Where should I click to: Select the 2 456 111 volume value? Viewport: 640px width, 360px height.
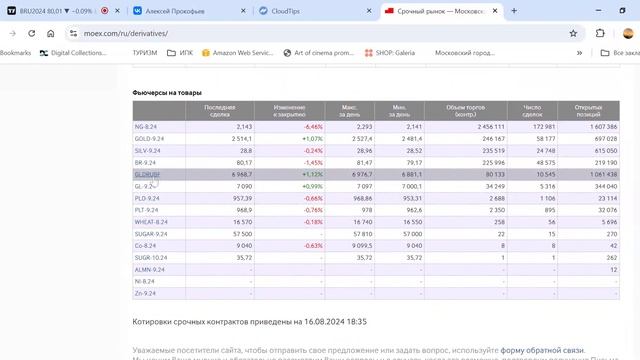click(491, 127)
